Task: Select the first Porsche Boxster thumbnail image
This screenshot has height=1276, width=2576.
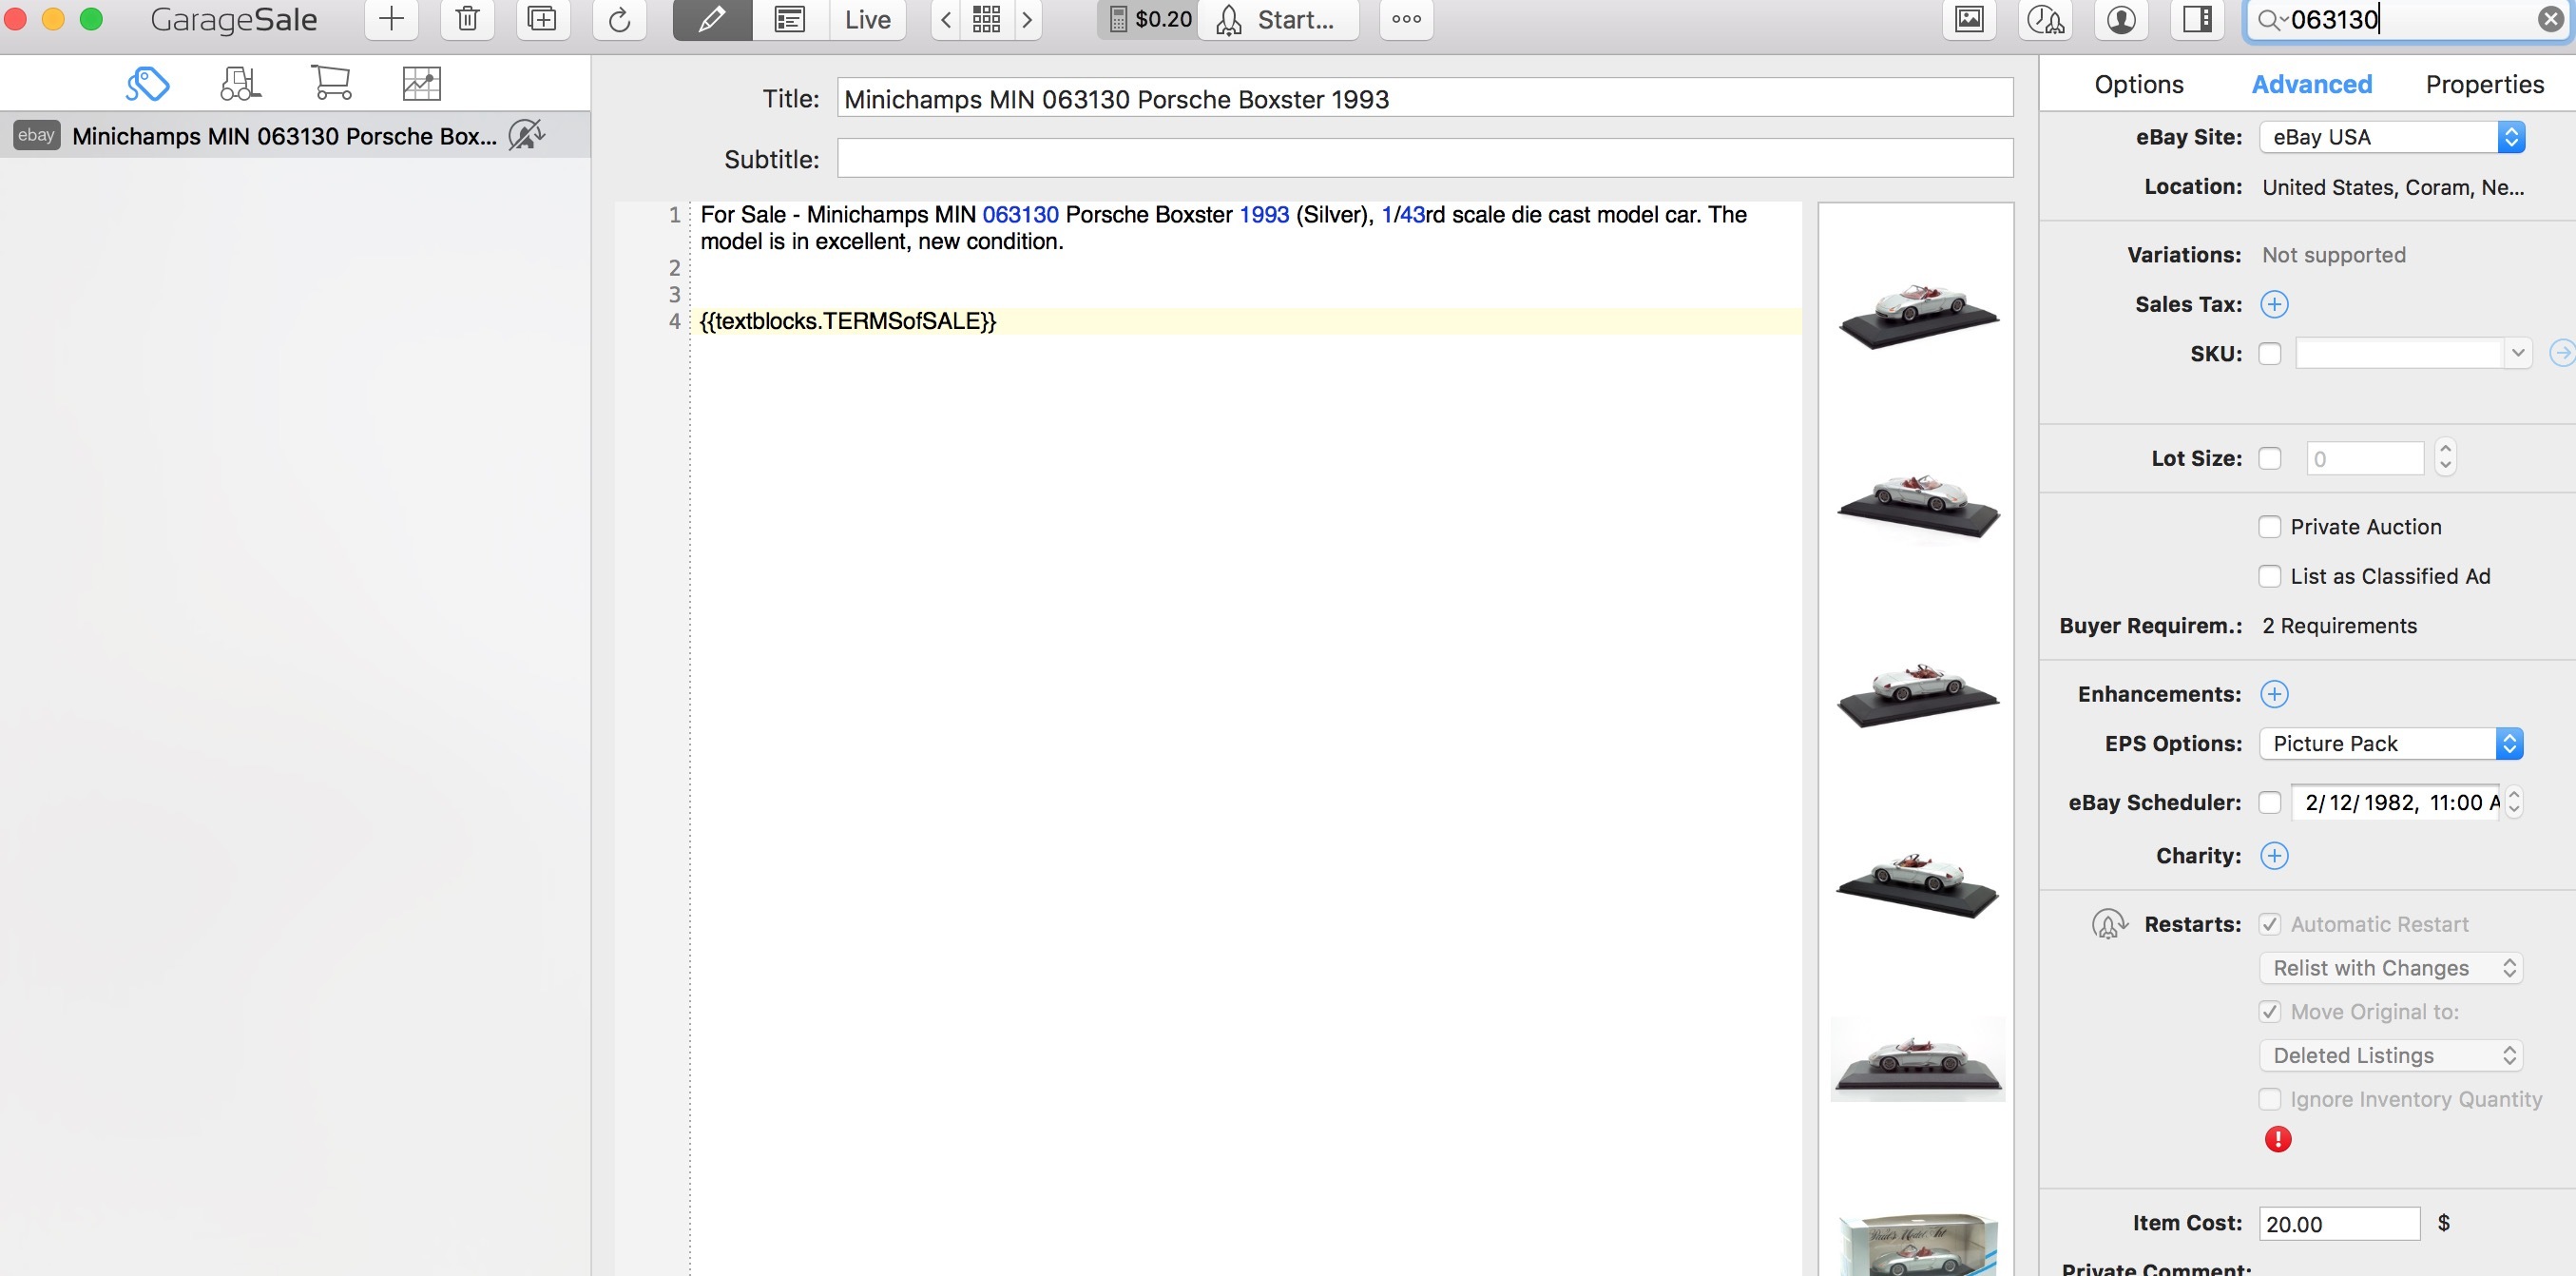Action: coord(1917,316)
